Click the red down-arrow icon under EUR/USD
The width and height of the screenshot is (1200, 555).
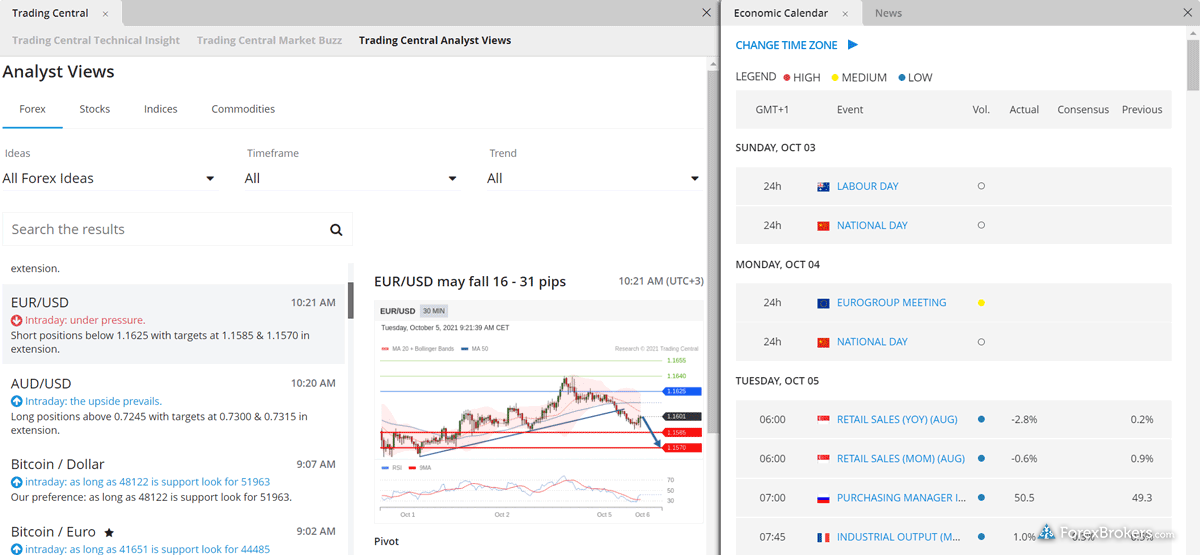16,320
